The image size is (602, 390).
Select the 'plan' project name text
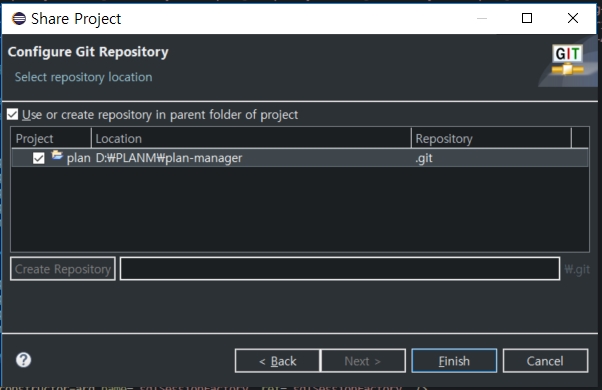pos(79,158)
